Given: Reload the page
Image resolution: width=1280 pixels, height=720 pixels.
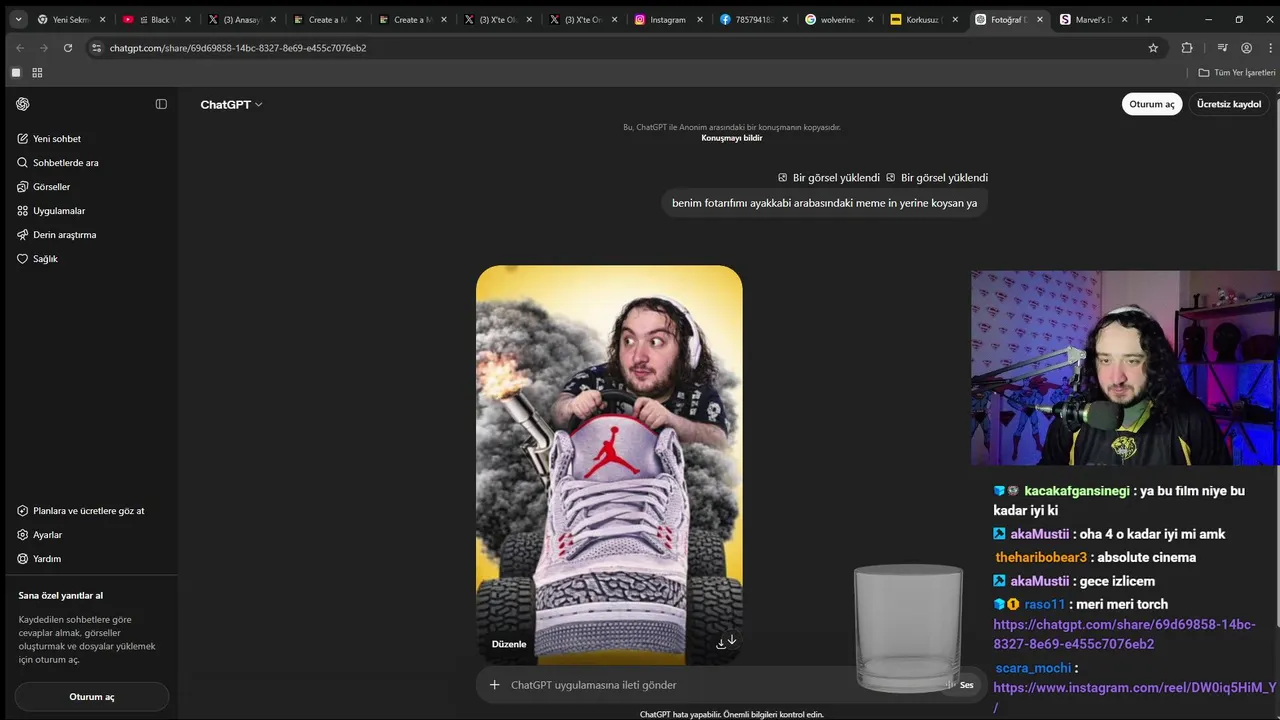Looking at the screenshot, I should 68,48.
